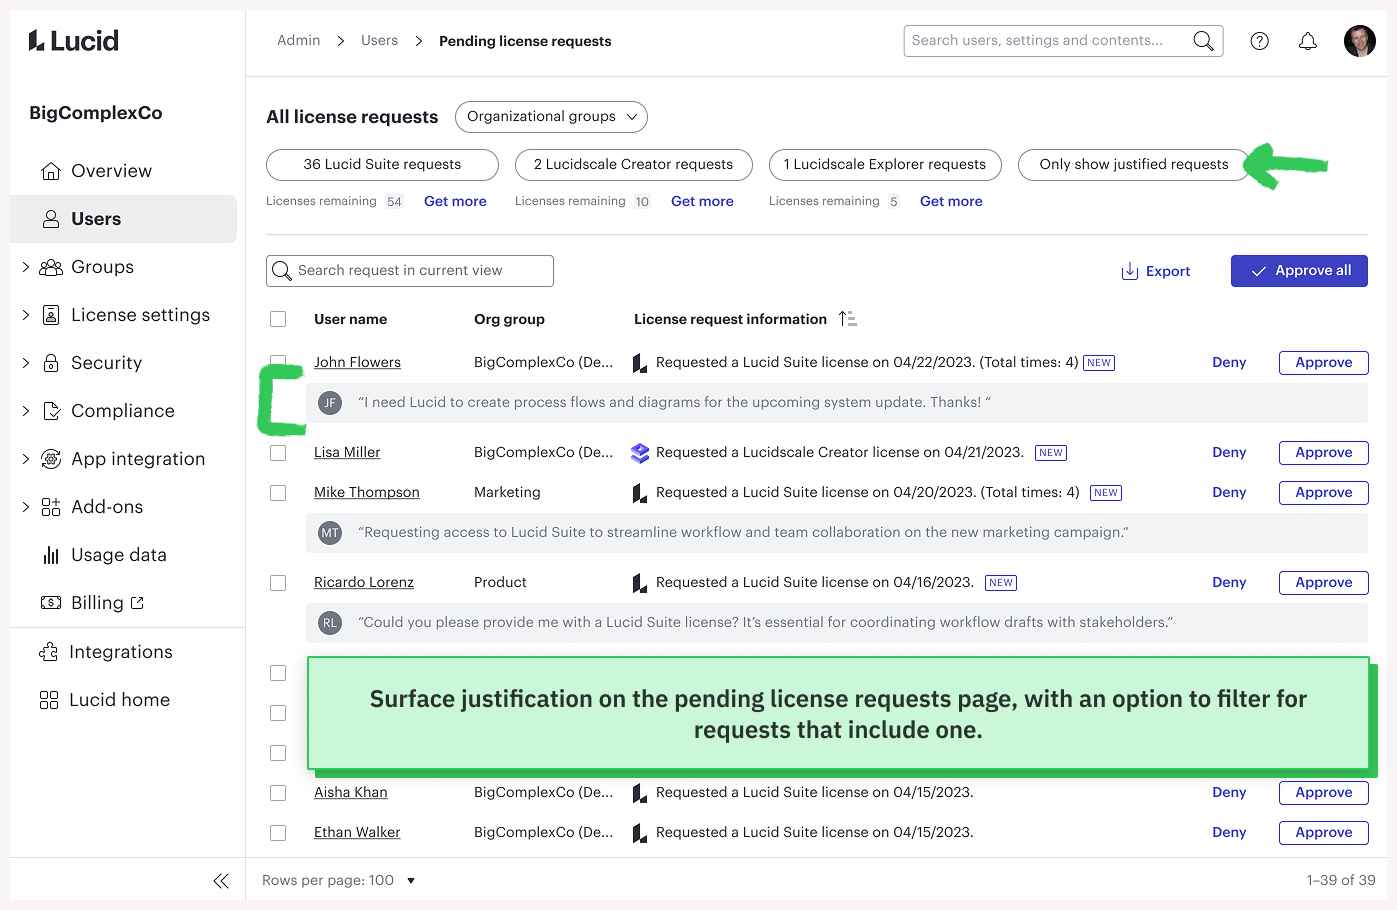Click the '1–39 of 39' pagination text
1397x910 pixels.
(1341, 881)
